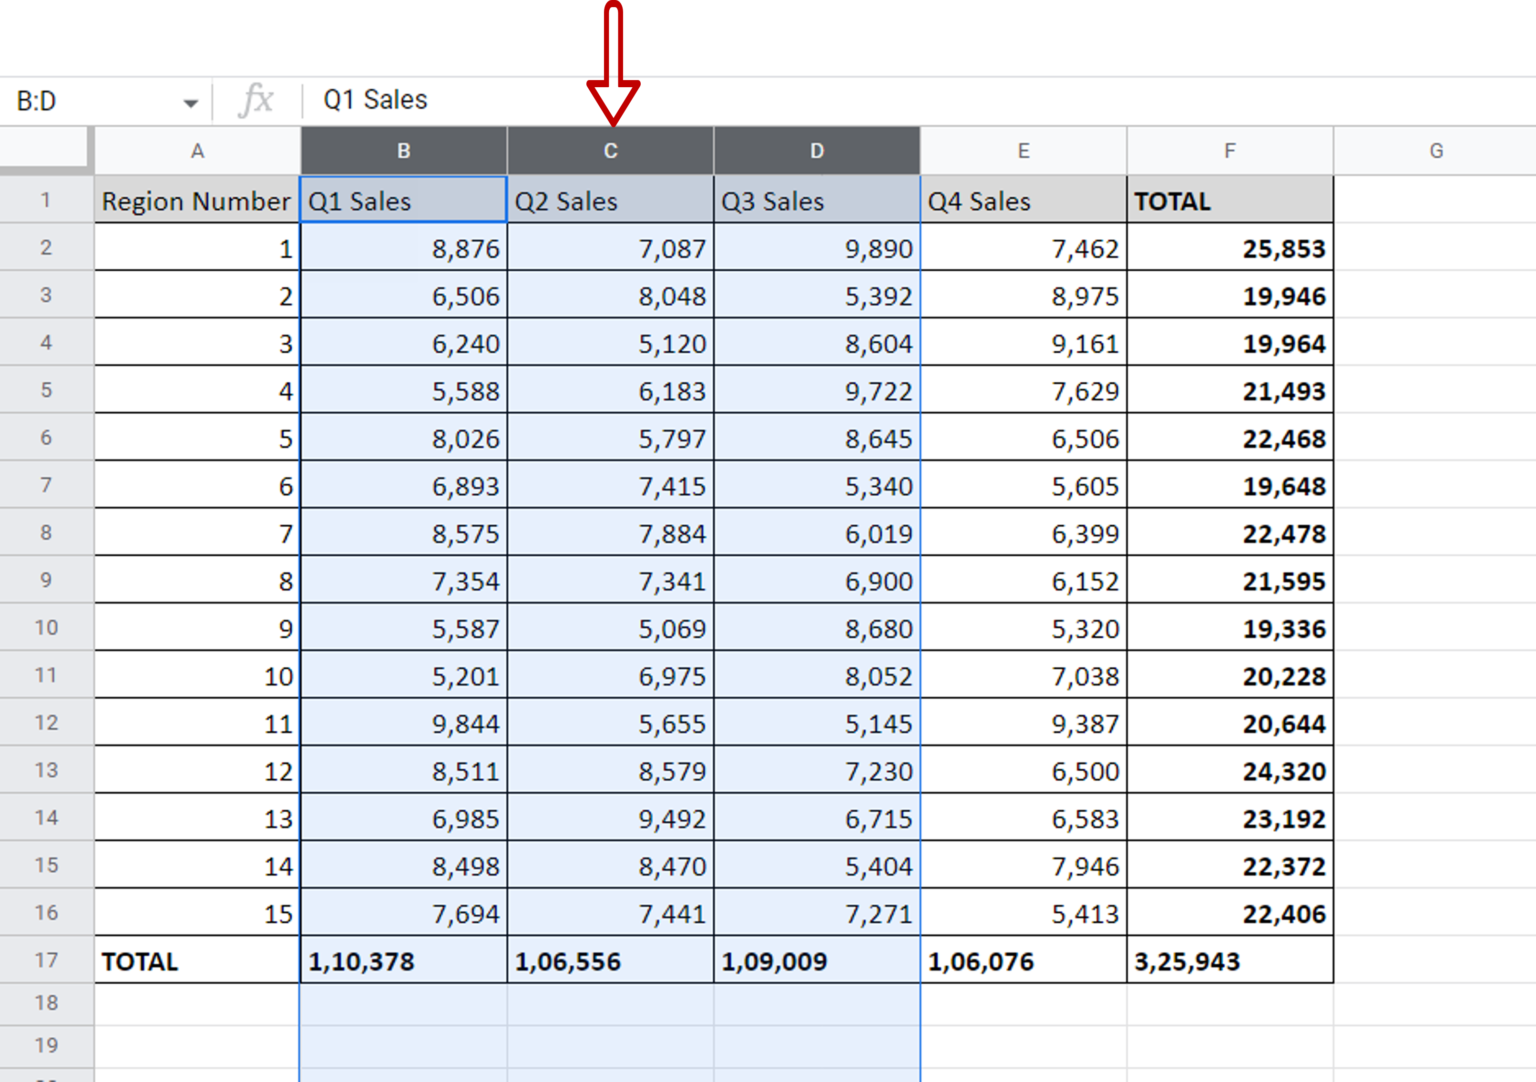Click the fx function icon
Screen dimensions: 1536x1082
(x=257, y=99)
